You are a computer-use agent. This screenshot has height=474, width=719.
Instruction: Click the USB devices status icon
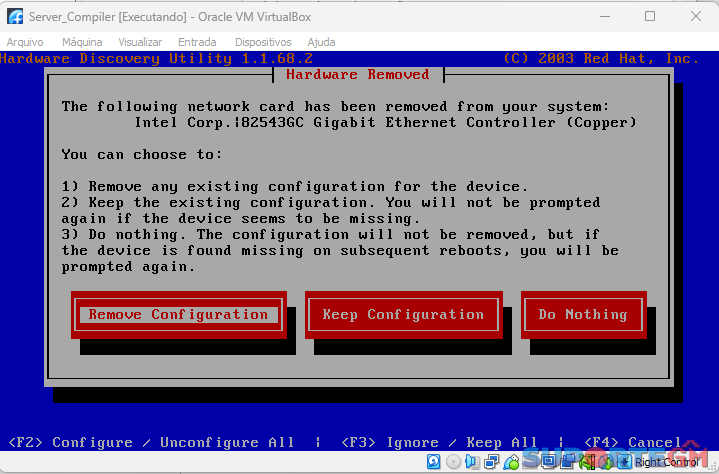coord(512,462)
